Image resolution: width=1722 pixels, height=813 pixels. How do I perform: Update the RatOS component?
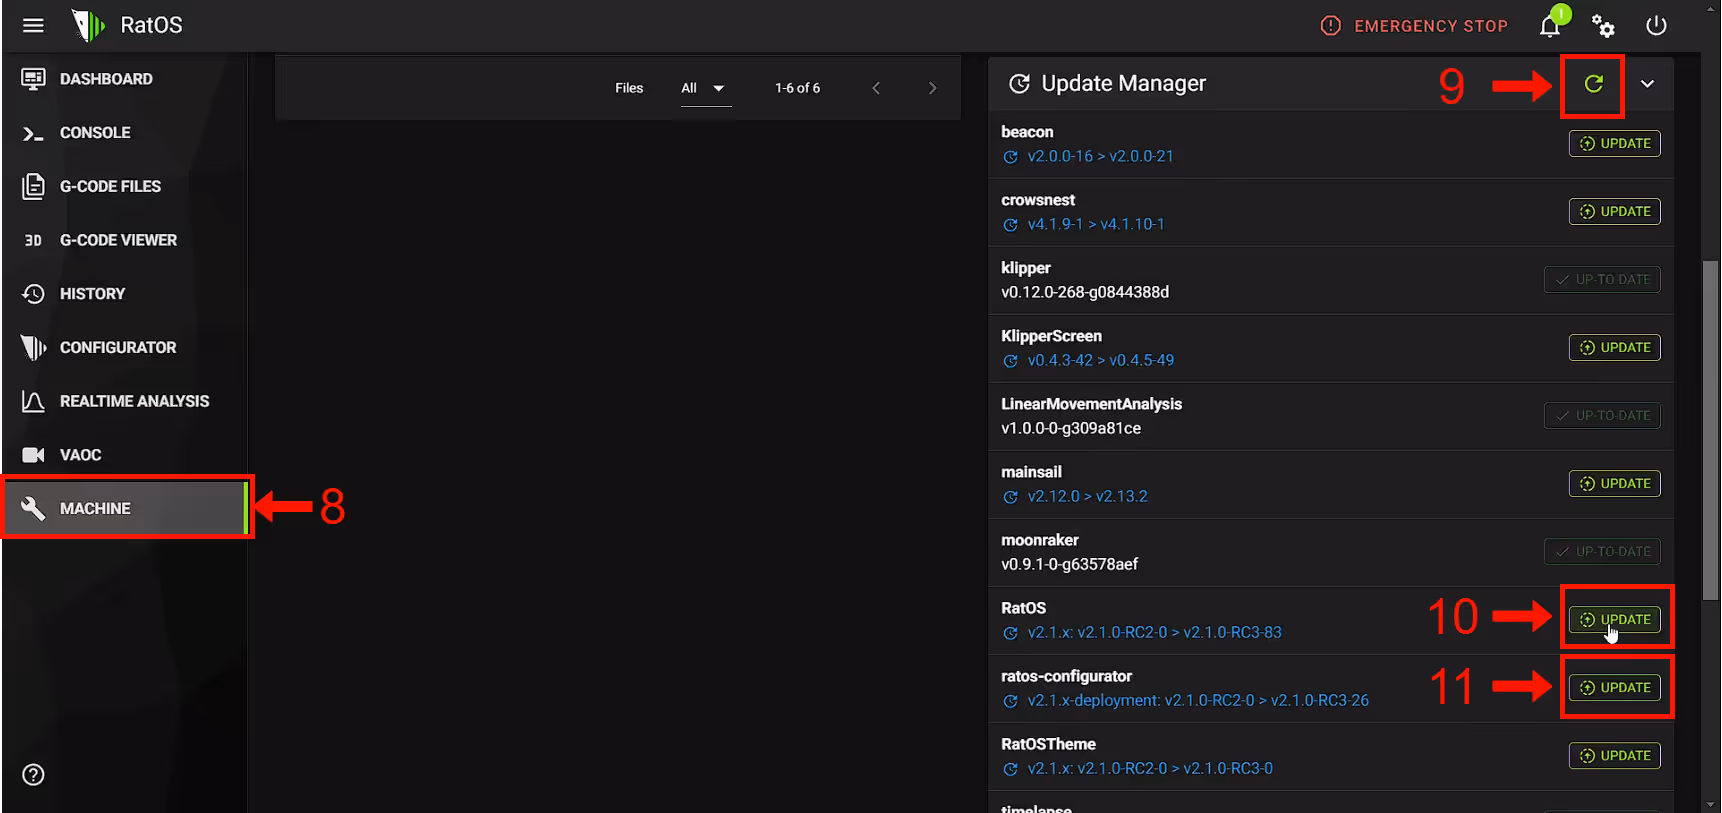pos(1614,619)
